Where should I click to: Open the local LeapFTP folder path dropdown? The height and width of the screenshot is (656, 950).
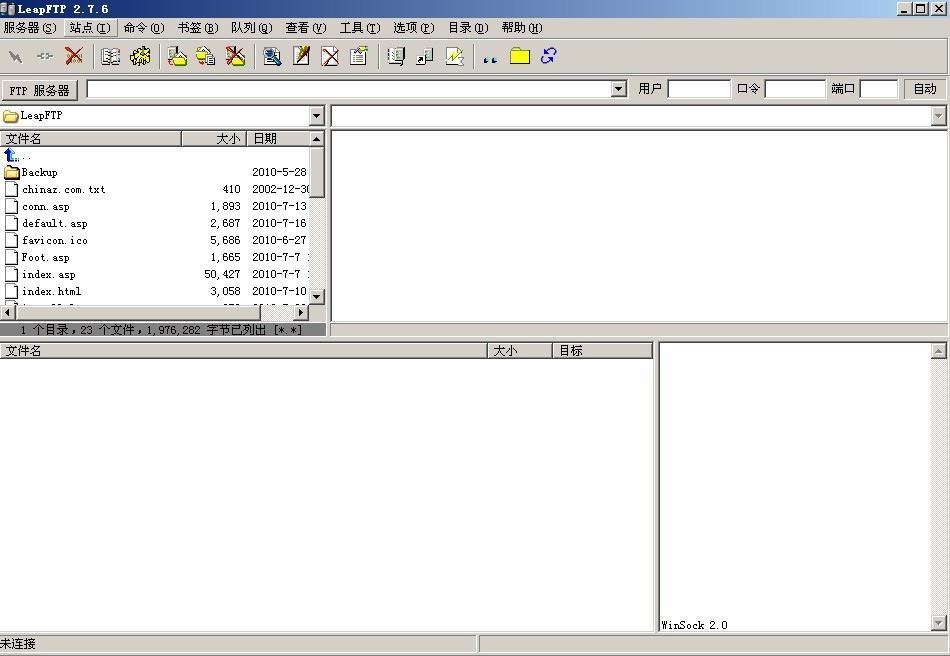coord(316,116)
